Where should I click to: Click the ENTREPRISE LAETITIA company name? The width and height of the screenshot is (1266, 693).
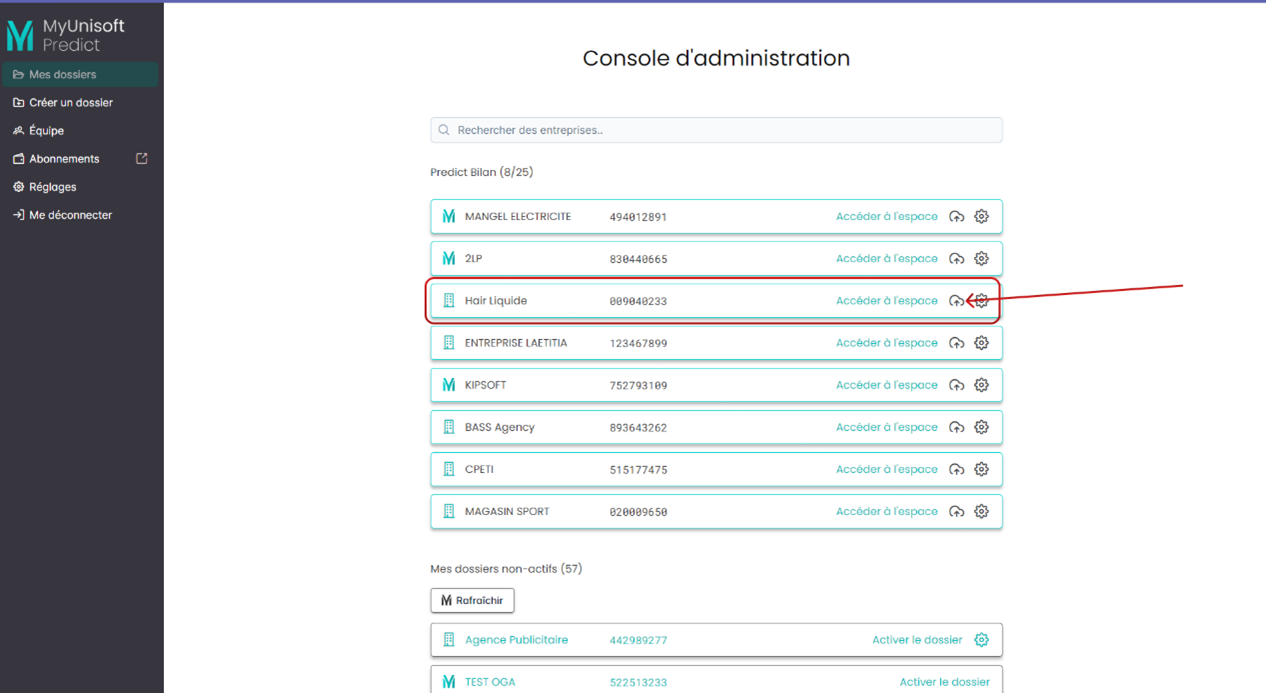[x=516, y=342]
